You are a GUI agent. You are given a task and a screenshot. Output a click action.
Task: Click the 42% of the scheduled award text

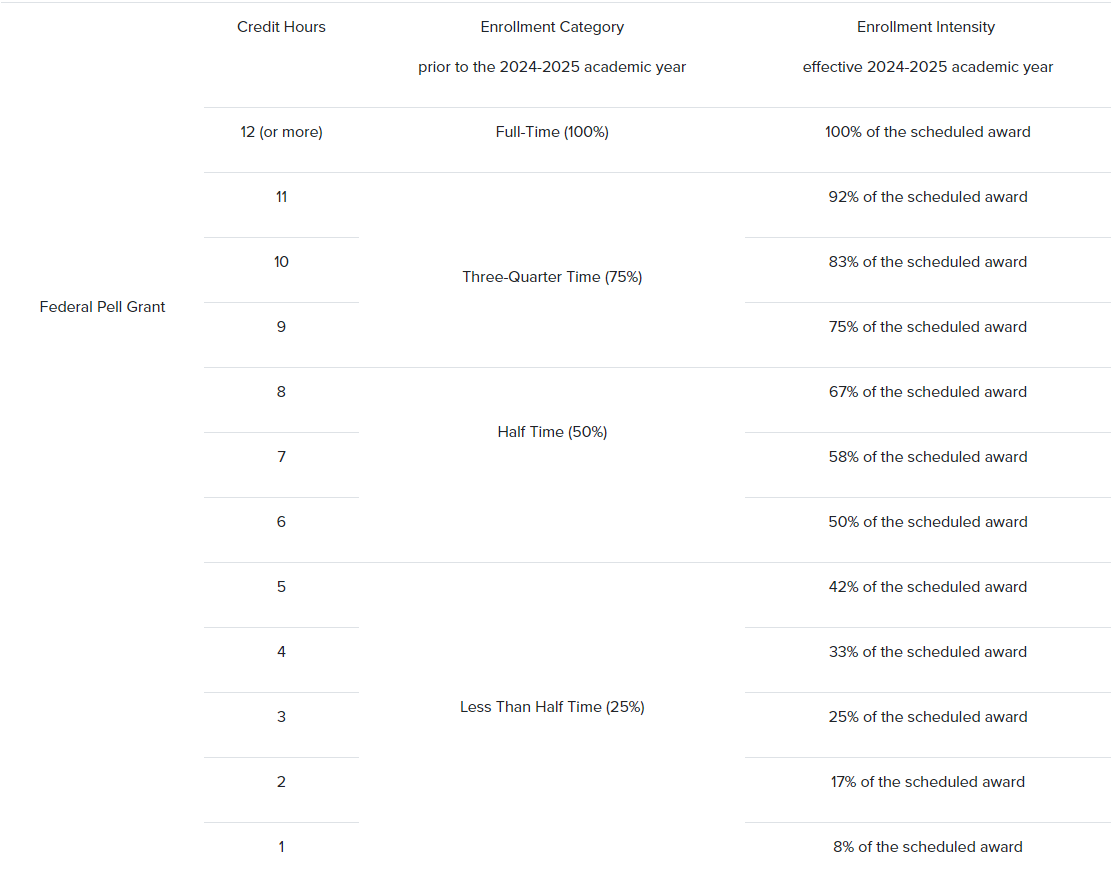click(927, 587)
